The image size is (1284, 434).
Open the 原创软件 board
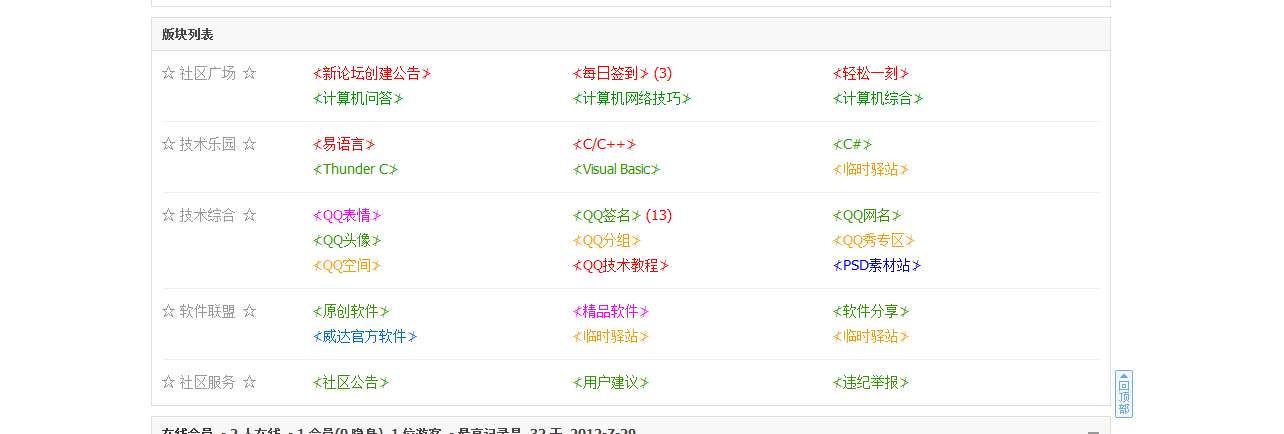pos(351,311)
